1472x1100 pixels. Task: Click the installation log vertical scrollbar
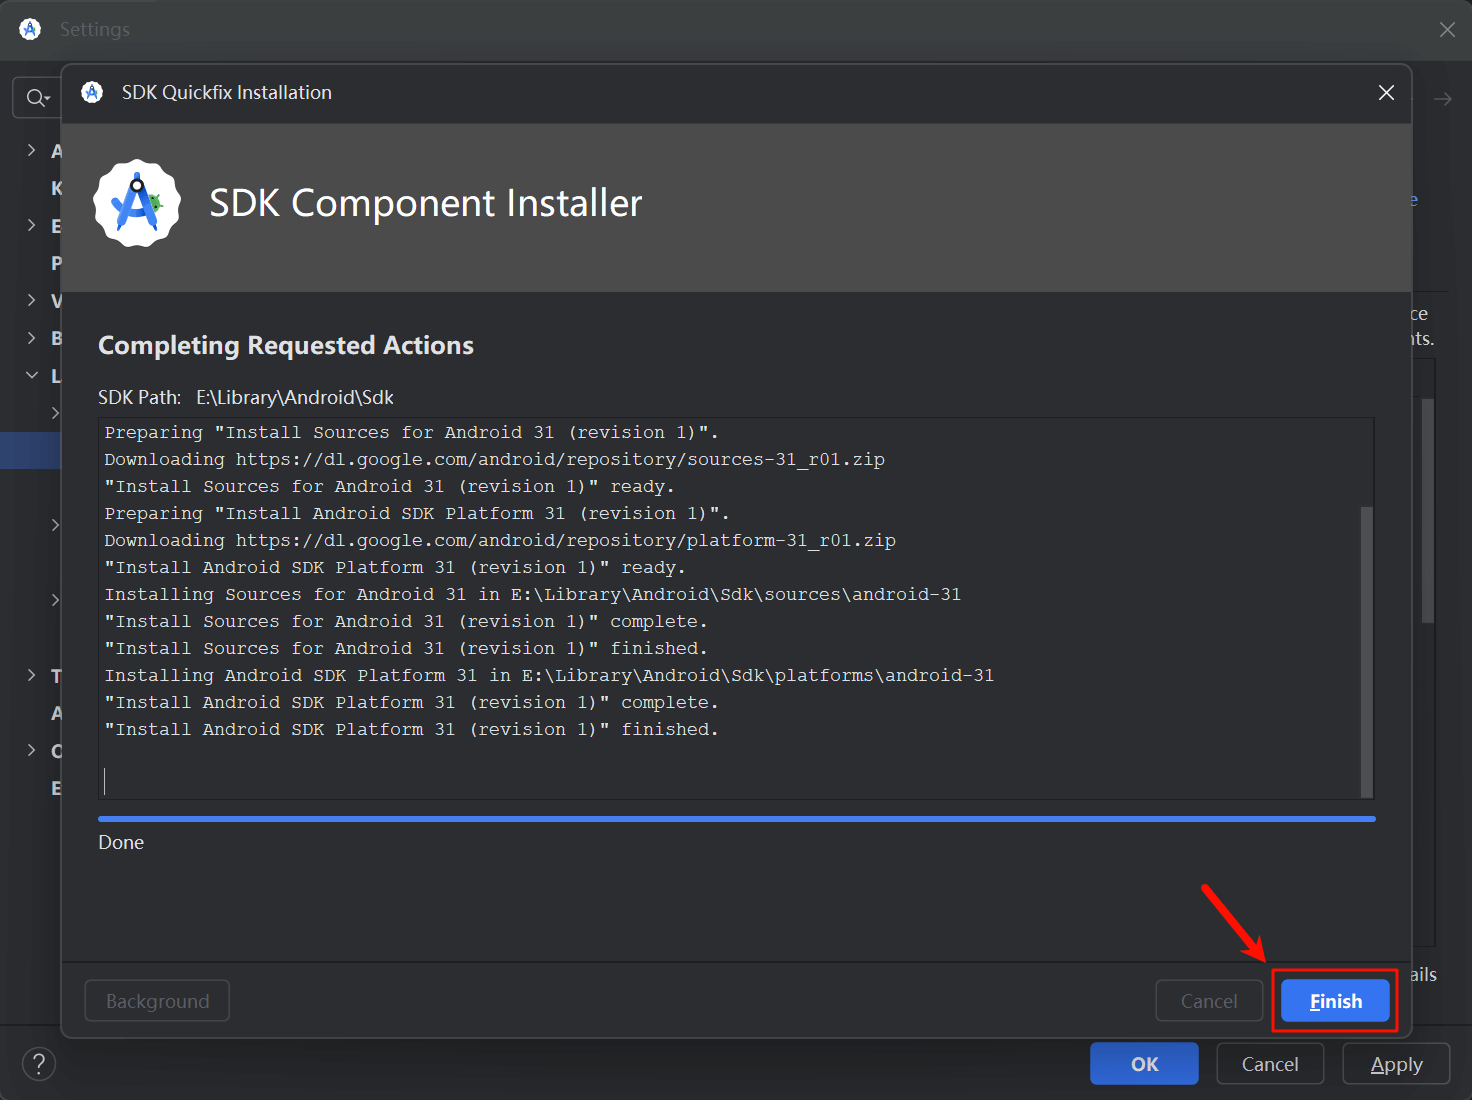[x=1366, y=650]
